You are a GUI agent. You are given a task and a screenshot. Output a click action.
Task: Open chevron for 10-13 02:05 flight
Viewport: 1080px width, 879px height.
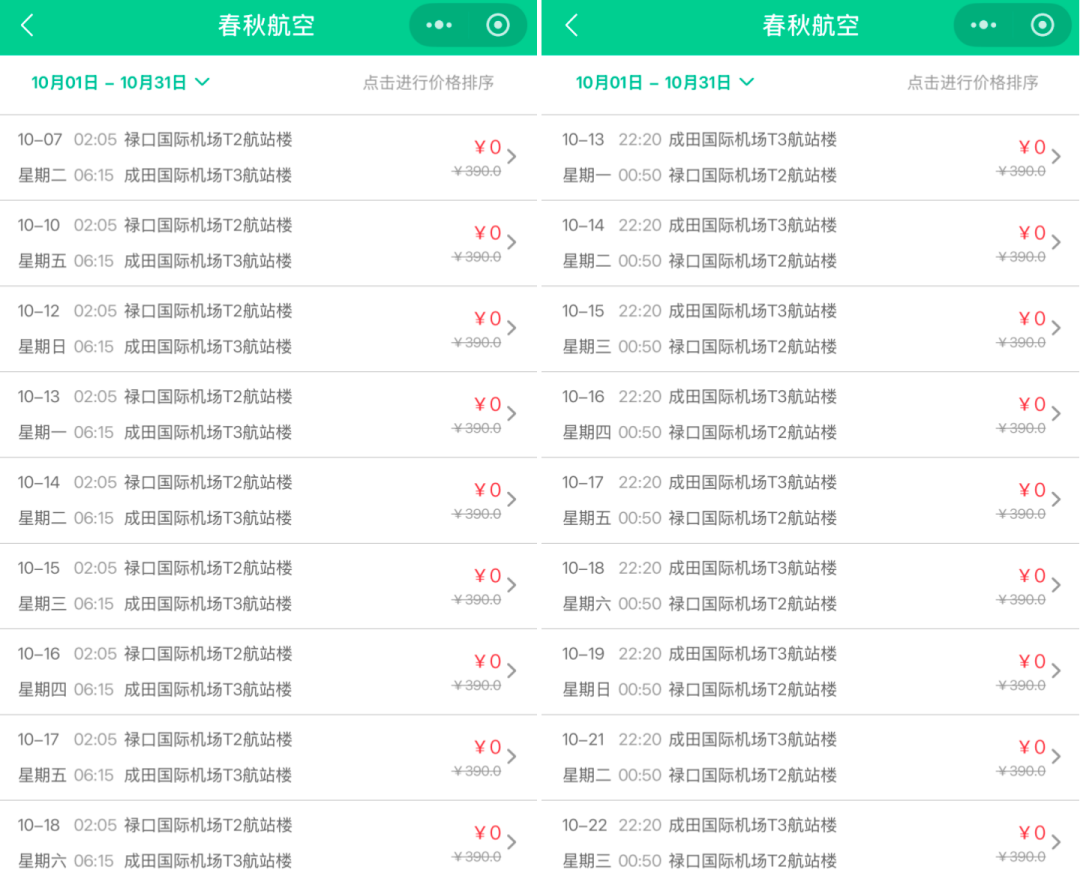coord(512,413)
